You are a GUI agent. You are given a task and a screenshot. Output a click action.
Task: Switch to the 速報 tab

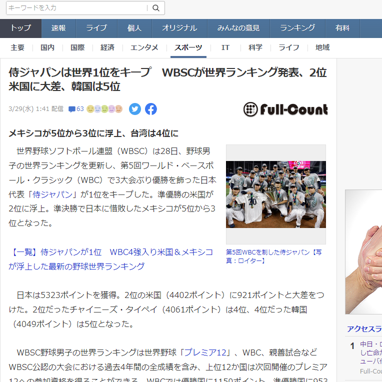pos(59,28)
